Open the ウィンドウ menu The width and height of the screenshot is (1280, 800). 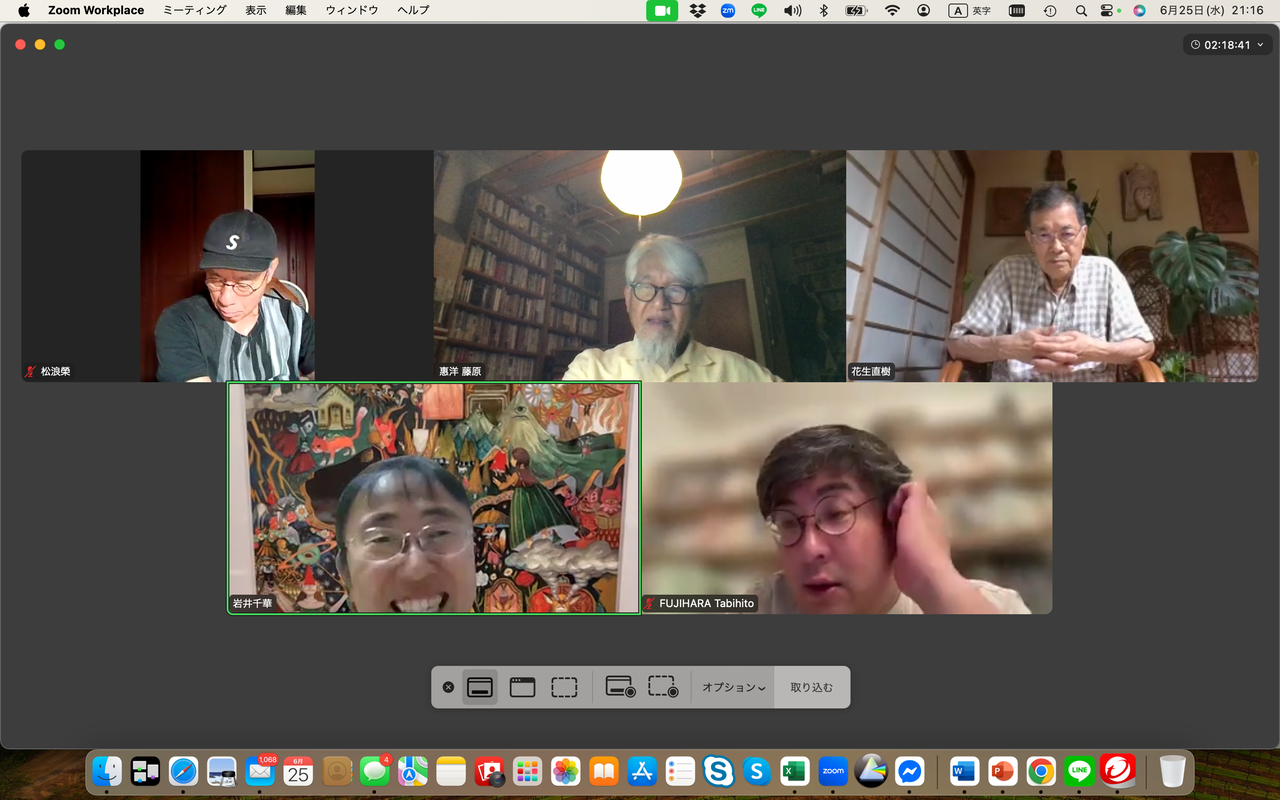[352, 10]
